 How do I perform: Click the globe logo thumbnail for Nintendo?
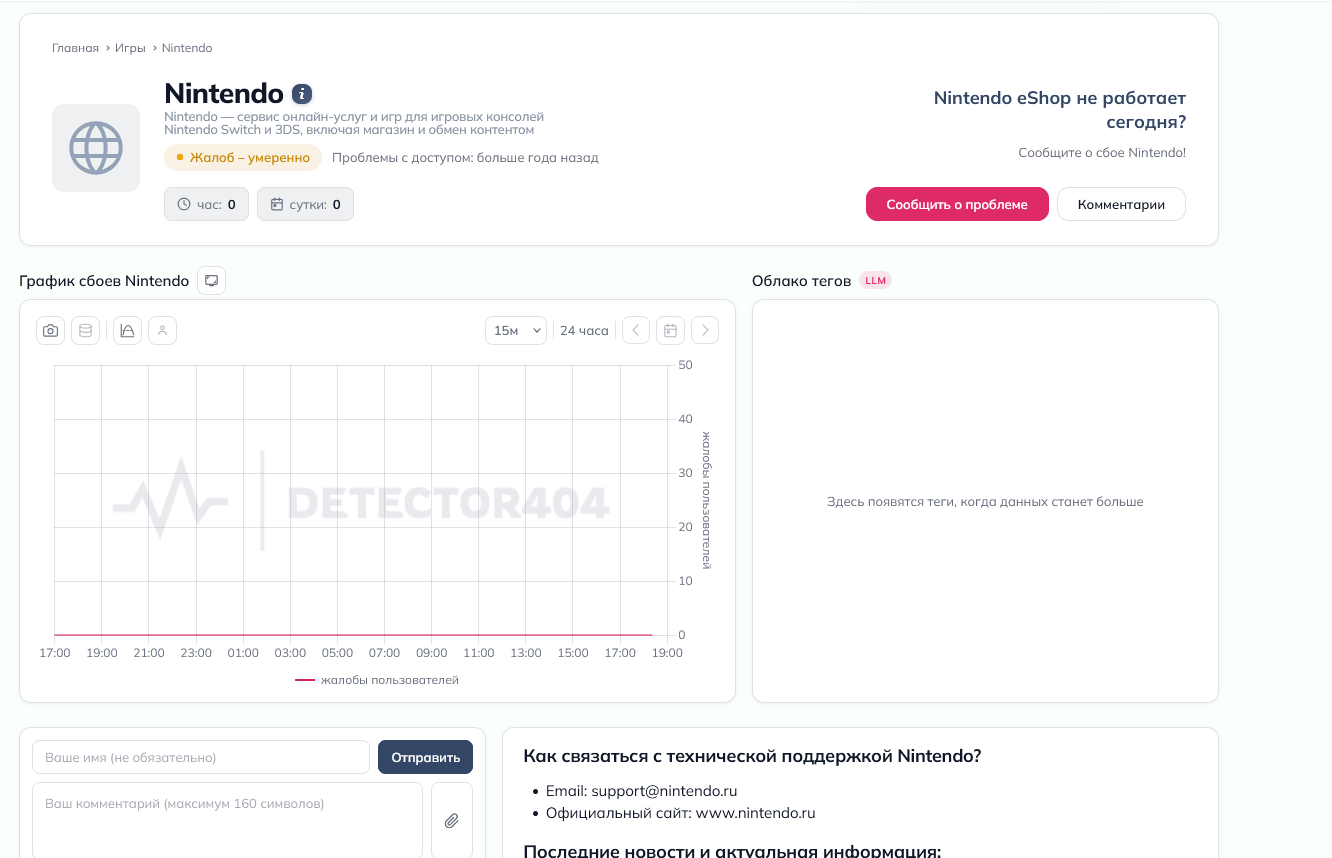96,148
